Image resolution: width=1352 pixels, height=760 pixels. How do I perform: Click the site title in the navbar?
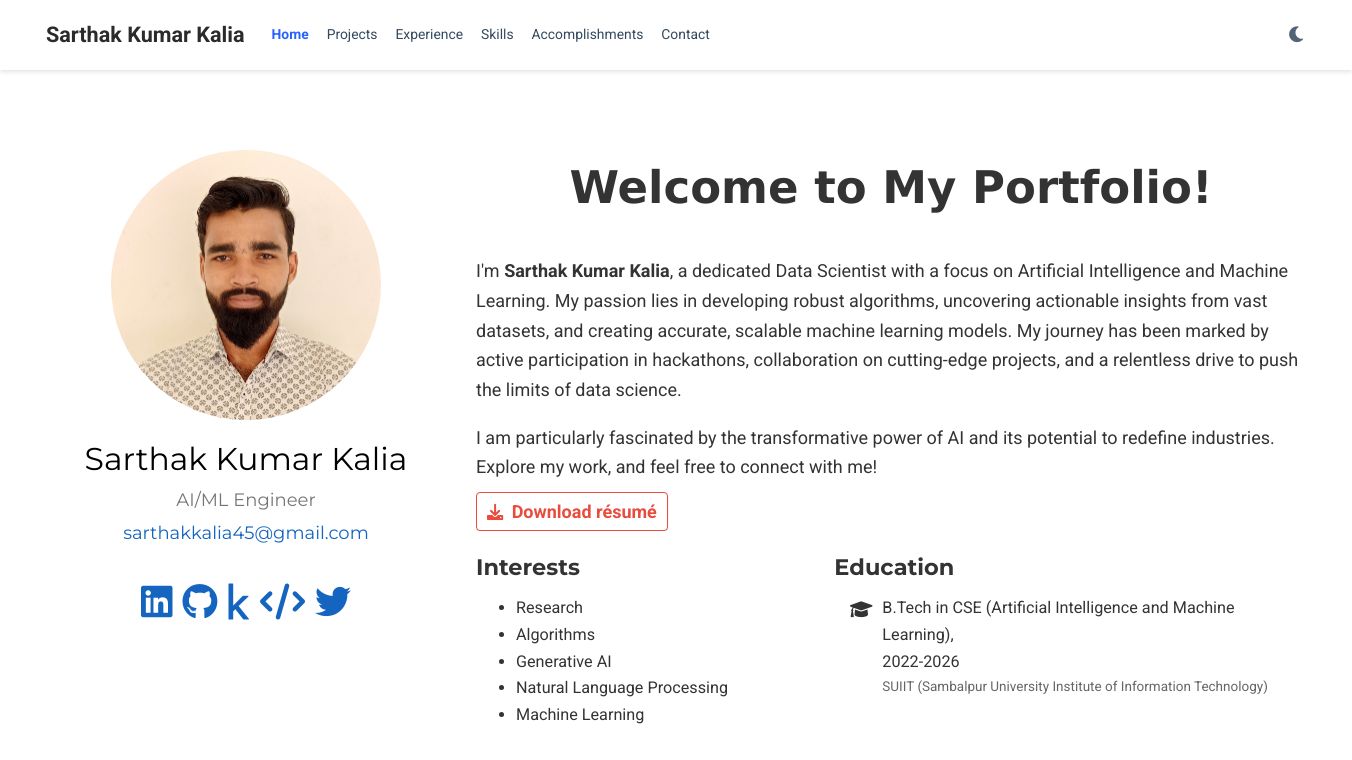click(x=145, y=35)
